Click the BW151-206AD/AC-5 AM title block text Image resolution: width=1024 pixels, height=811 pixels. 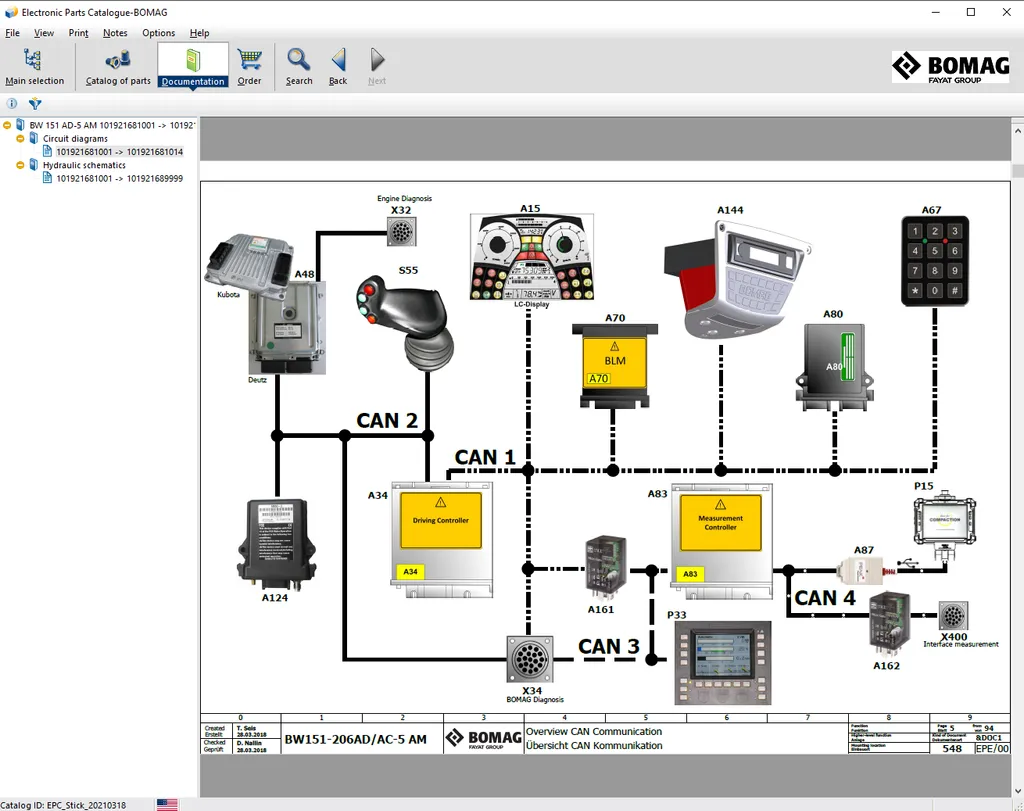(355, 739)
